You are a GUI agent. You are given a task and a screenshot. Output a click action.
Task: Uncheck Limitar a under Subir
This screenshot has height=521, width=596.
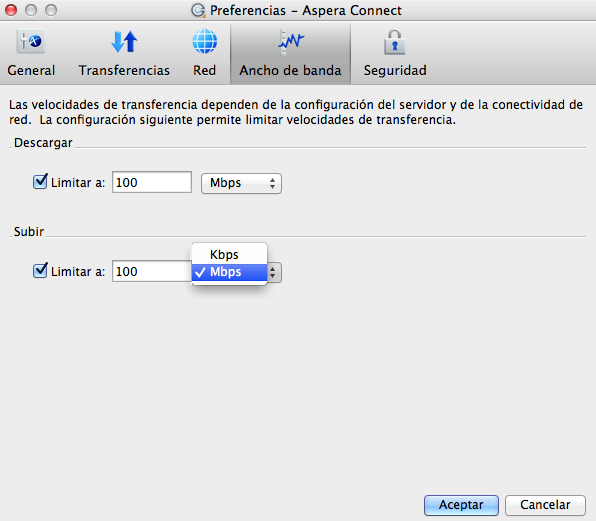pos(40,270)
